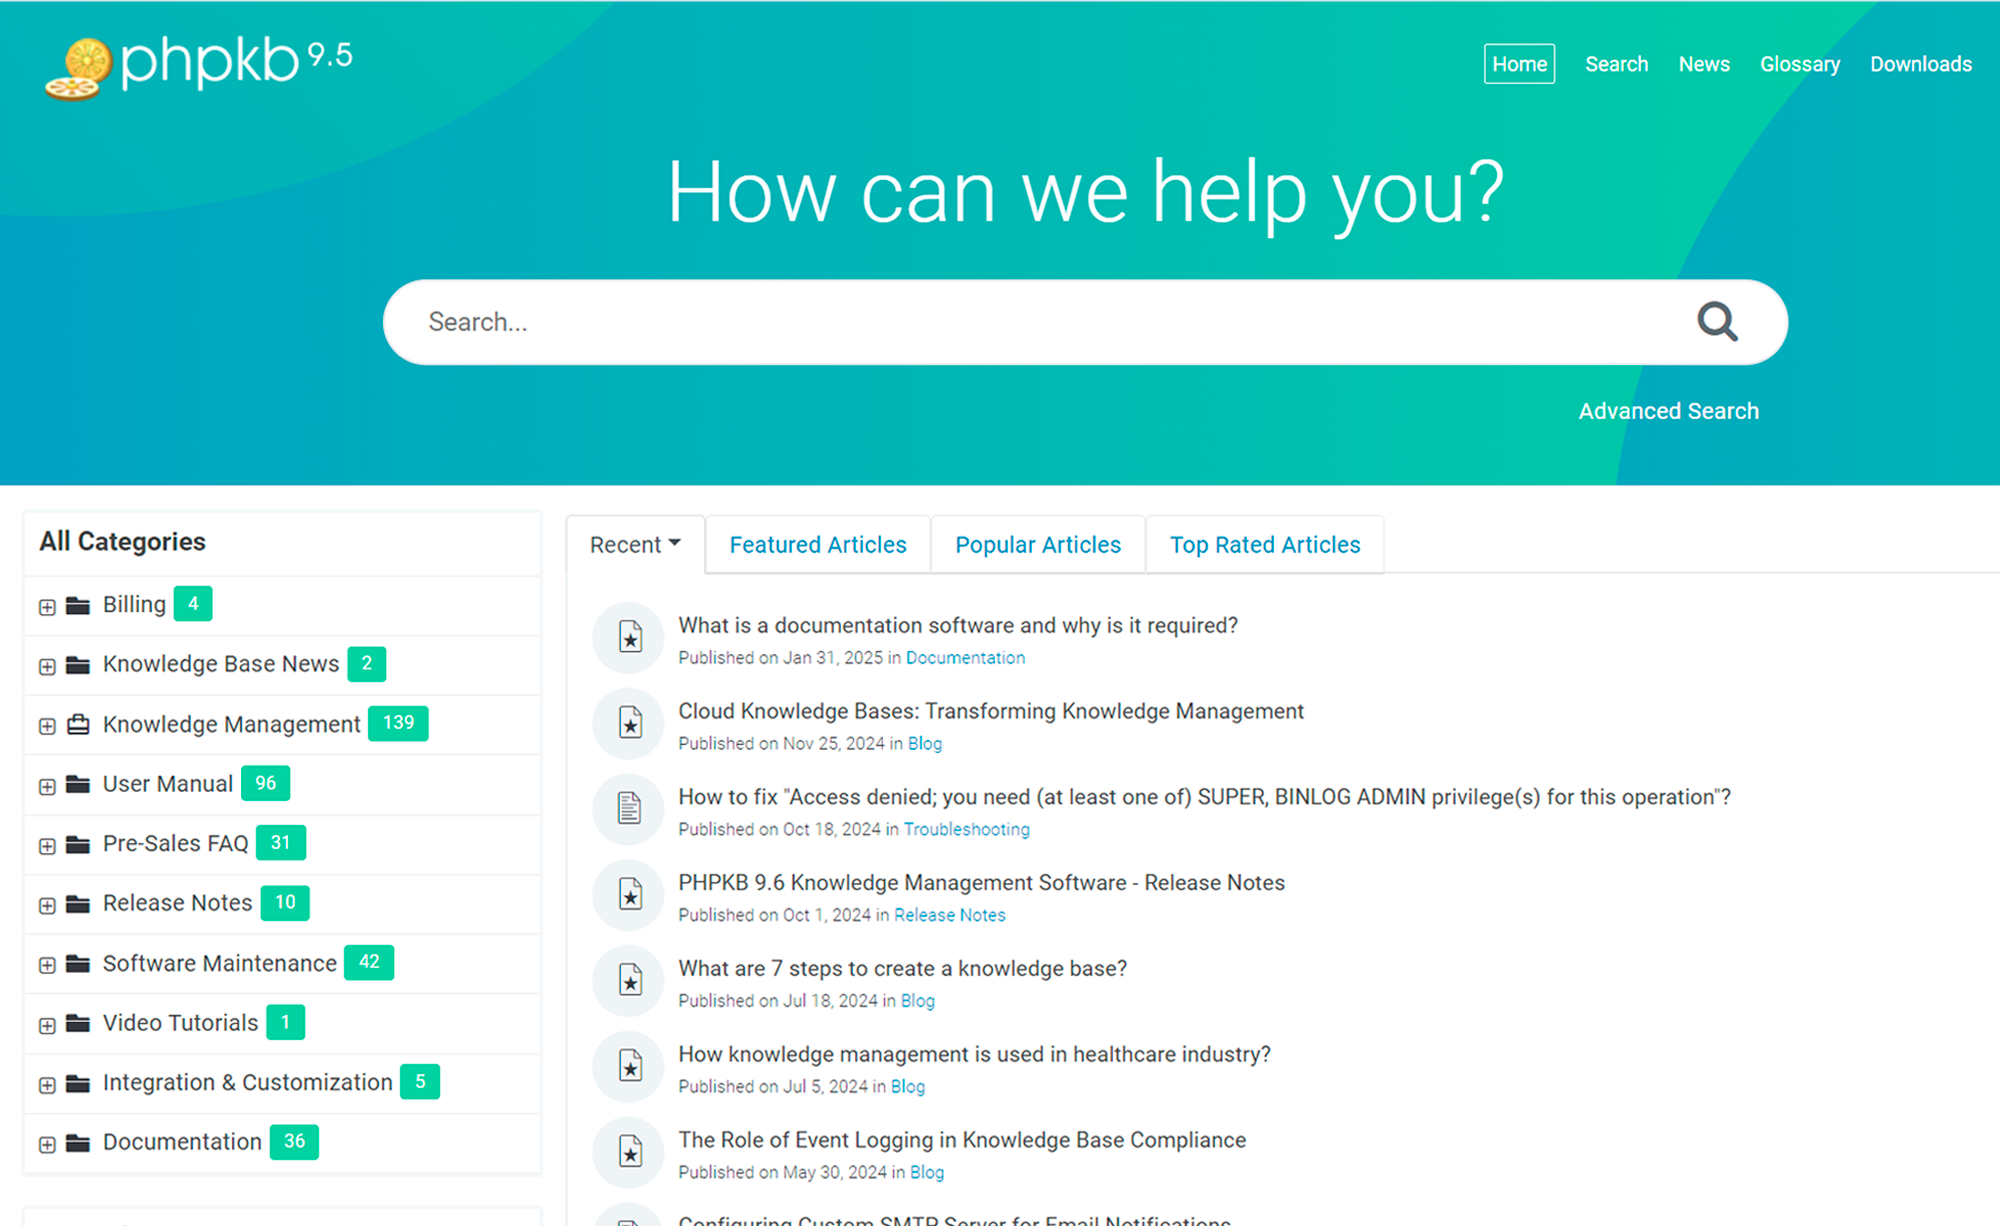The image size is (2000, 1226).
Task: Click into the main Search field
Action: [1040, 322]
